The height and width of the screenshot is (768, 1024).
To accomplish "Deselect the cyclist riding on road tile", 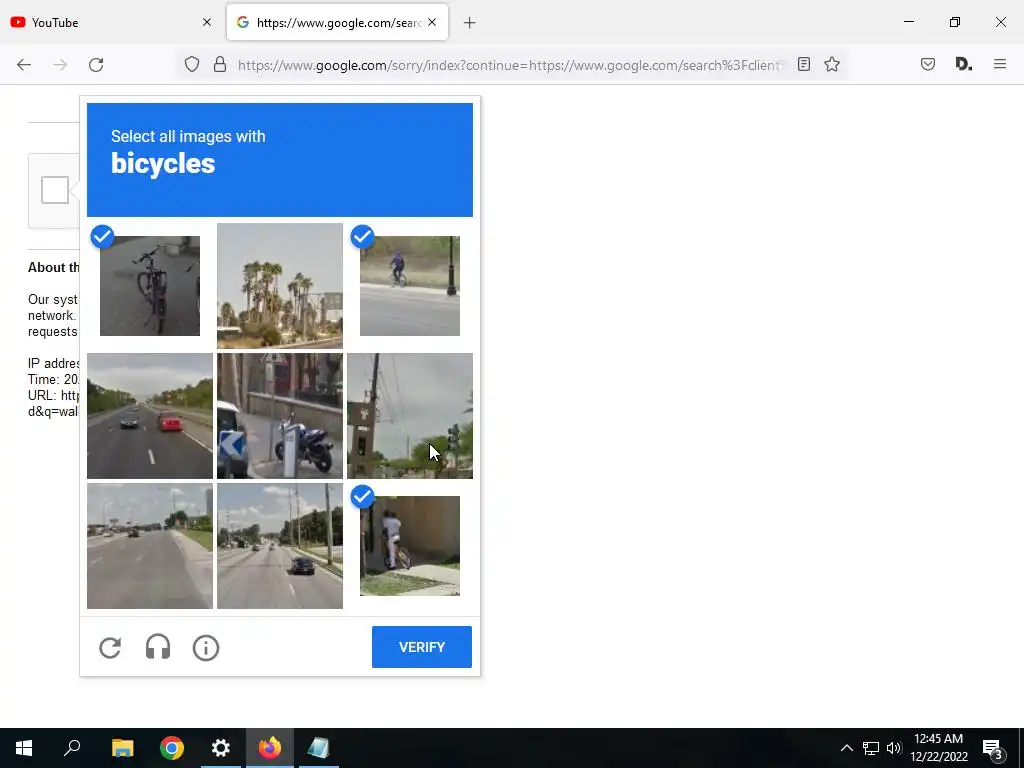I will (409, 286).
